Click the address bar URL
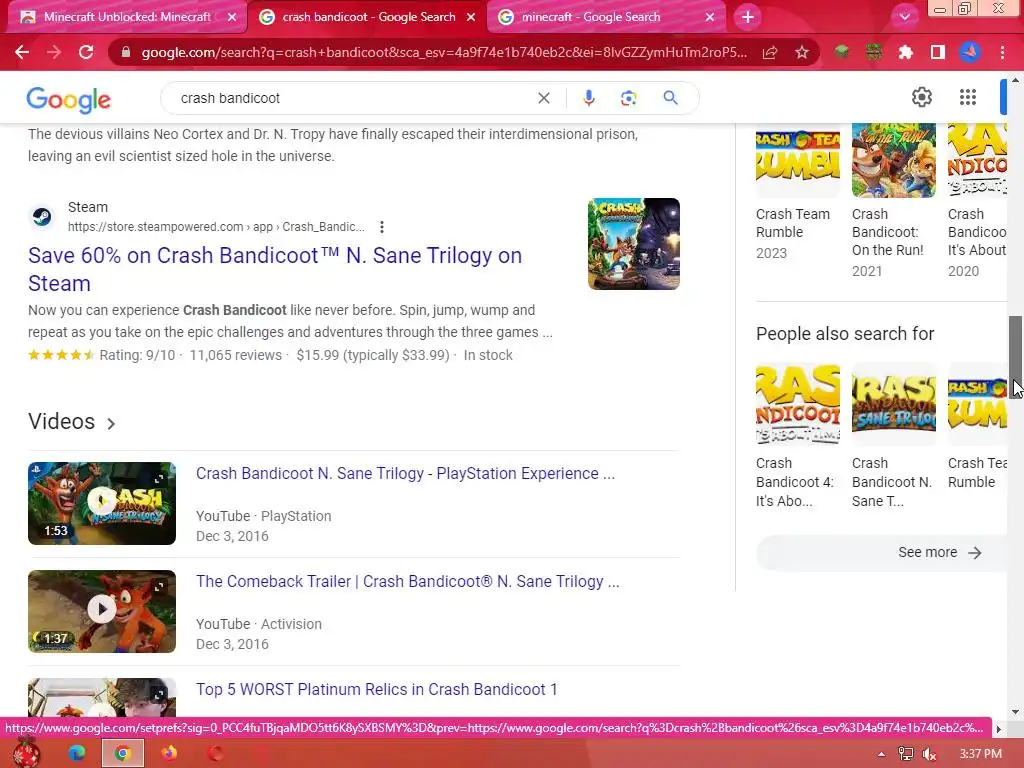The image size is (1024, 768). [444, 52]
